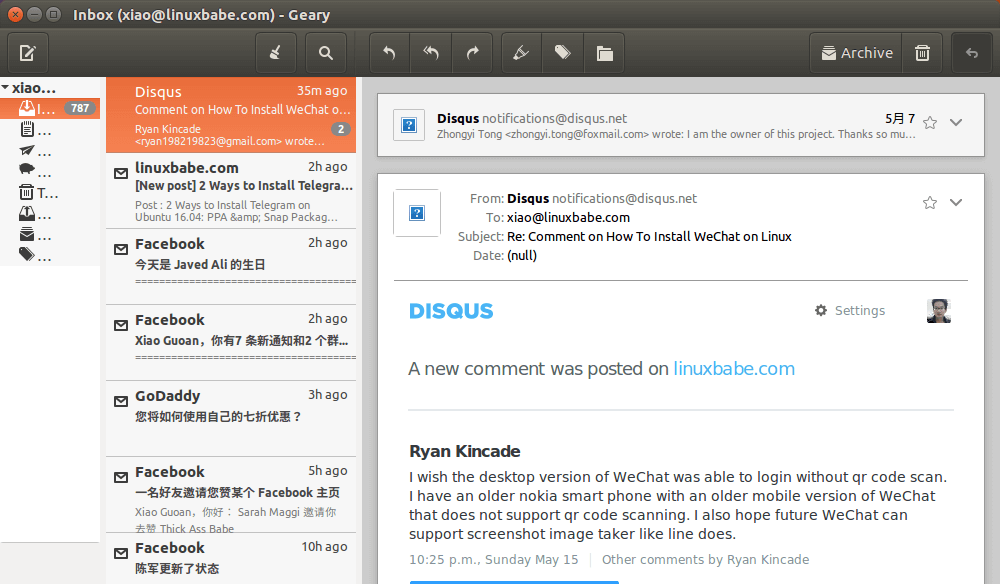The width and height of the screenshot is (1000, 584).
Task: Click the compose new message icon
Action: pyautogui.click(x=28, y=53)
